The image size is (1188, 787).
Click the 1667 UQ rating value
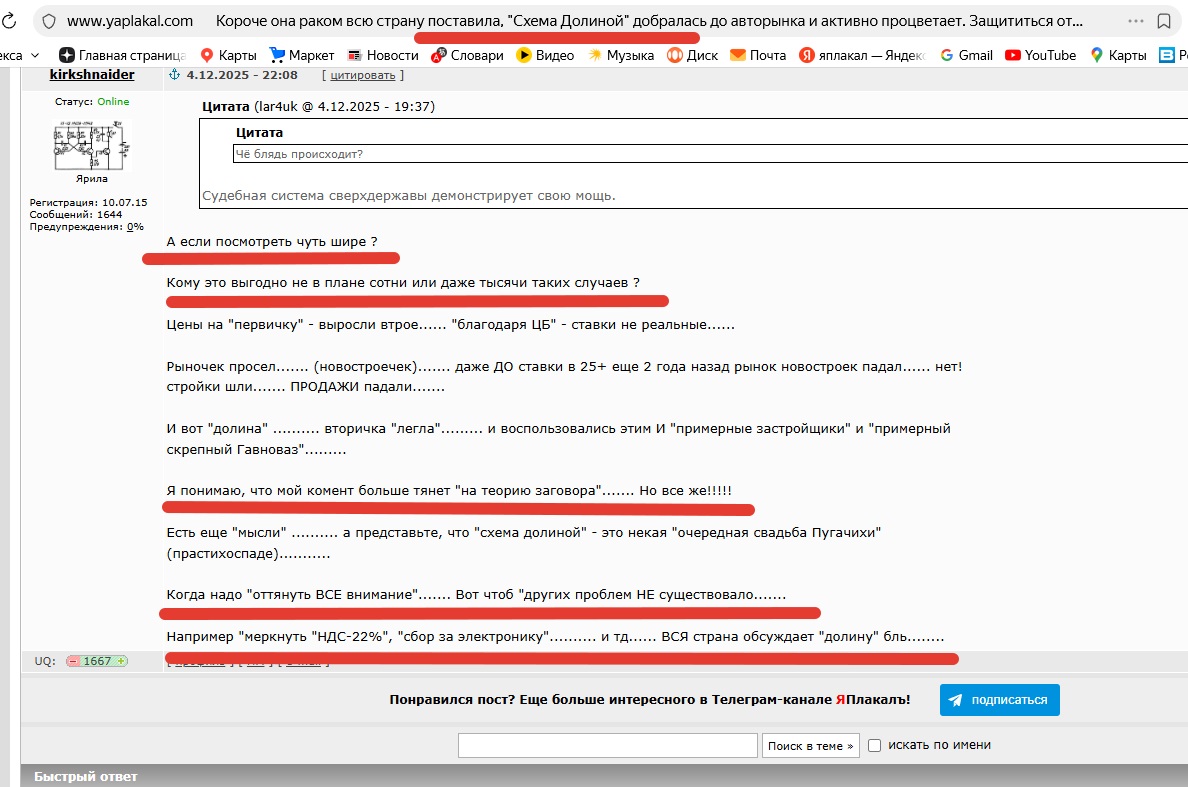(97, 661)
